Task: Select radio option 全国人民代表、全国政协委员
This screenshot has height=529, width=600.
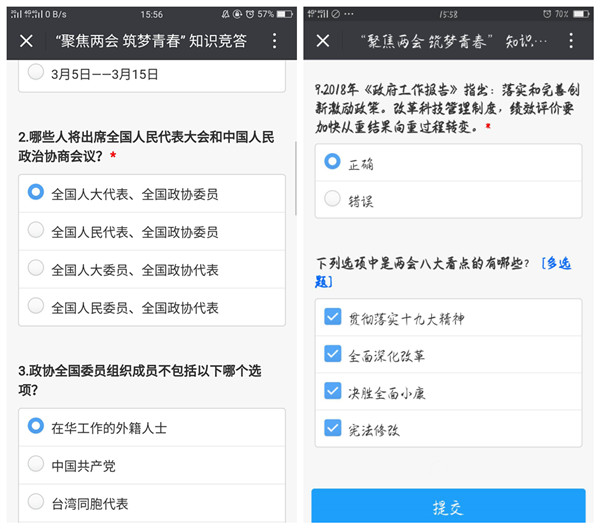Action: pyautogui.click(x=36, y=231)
